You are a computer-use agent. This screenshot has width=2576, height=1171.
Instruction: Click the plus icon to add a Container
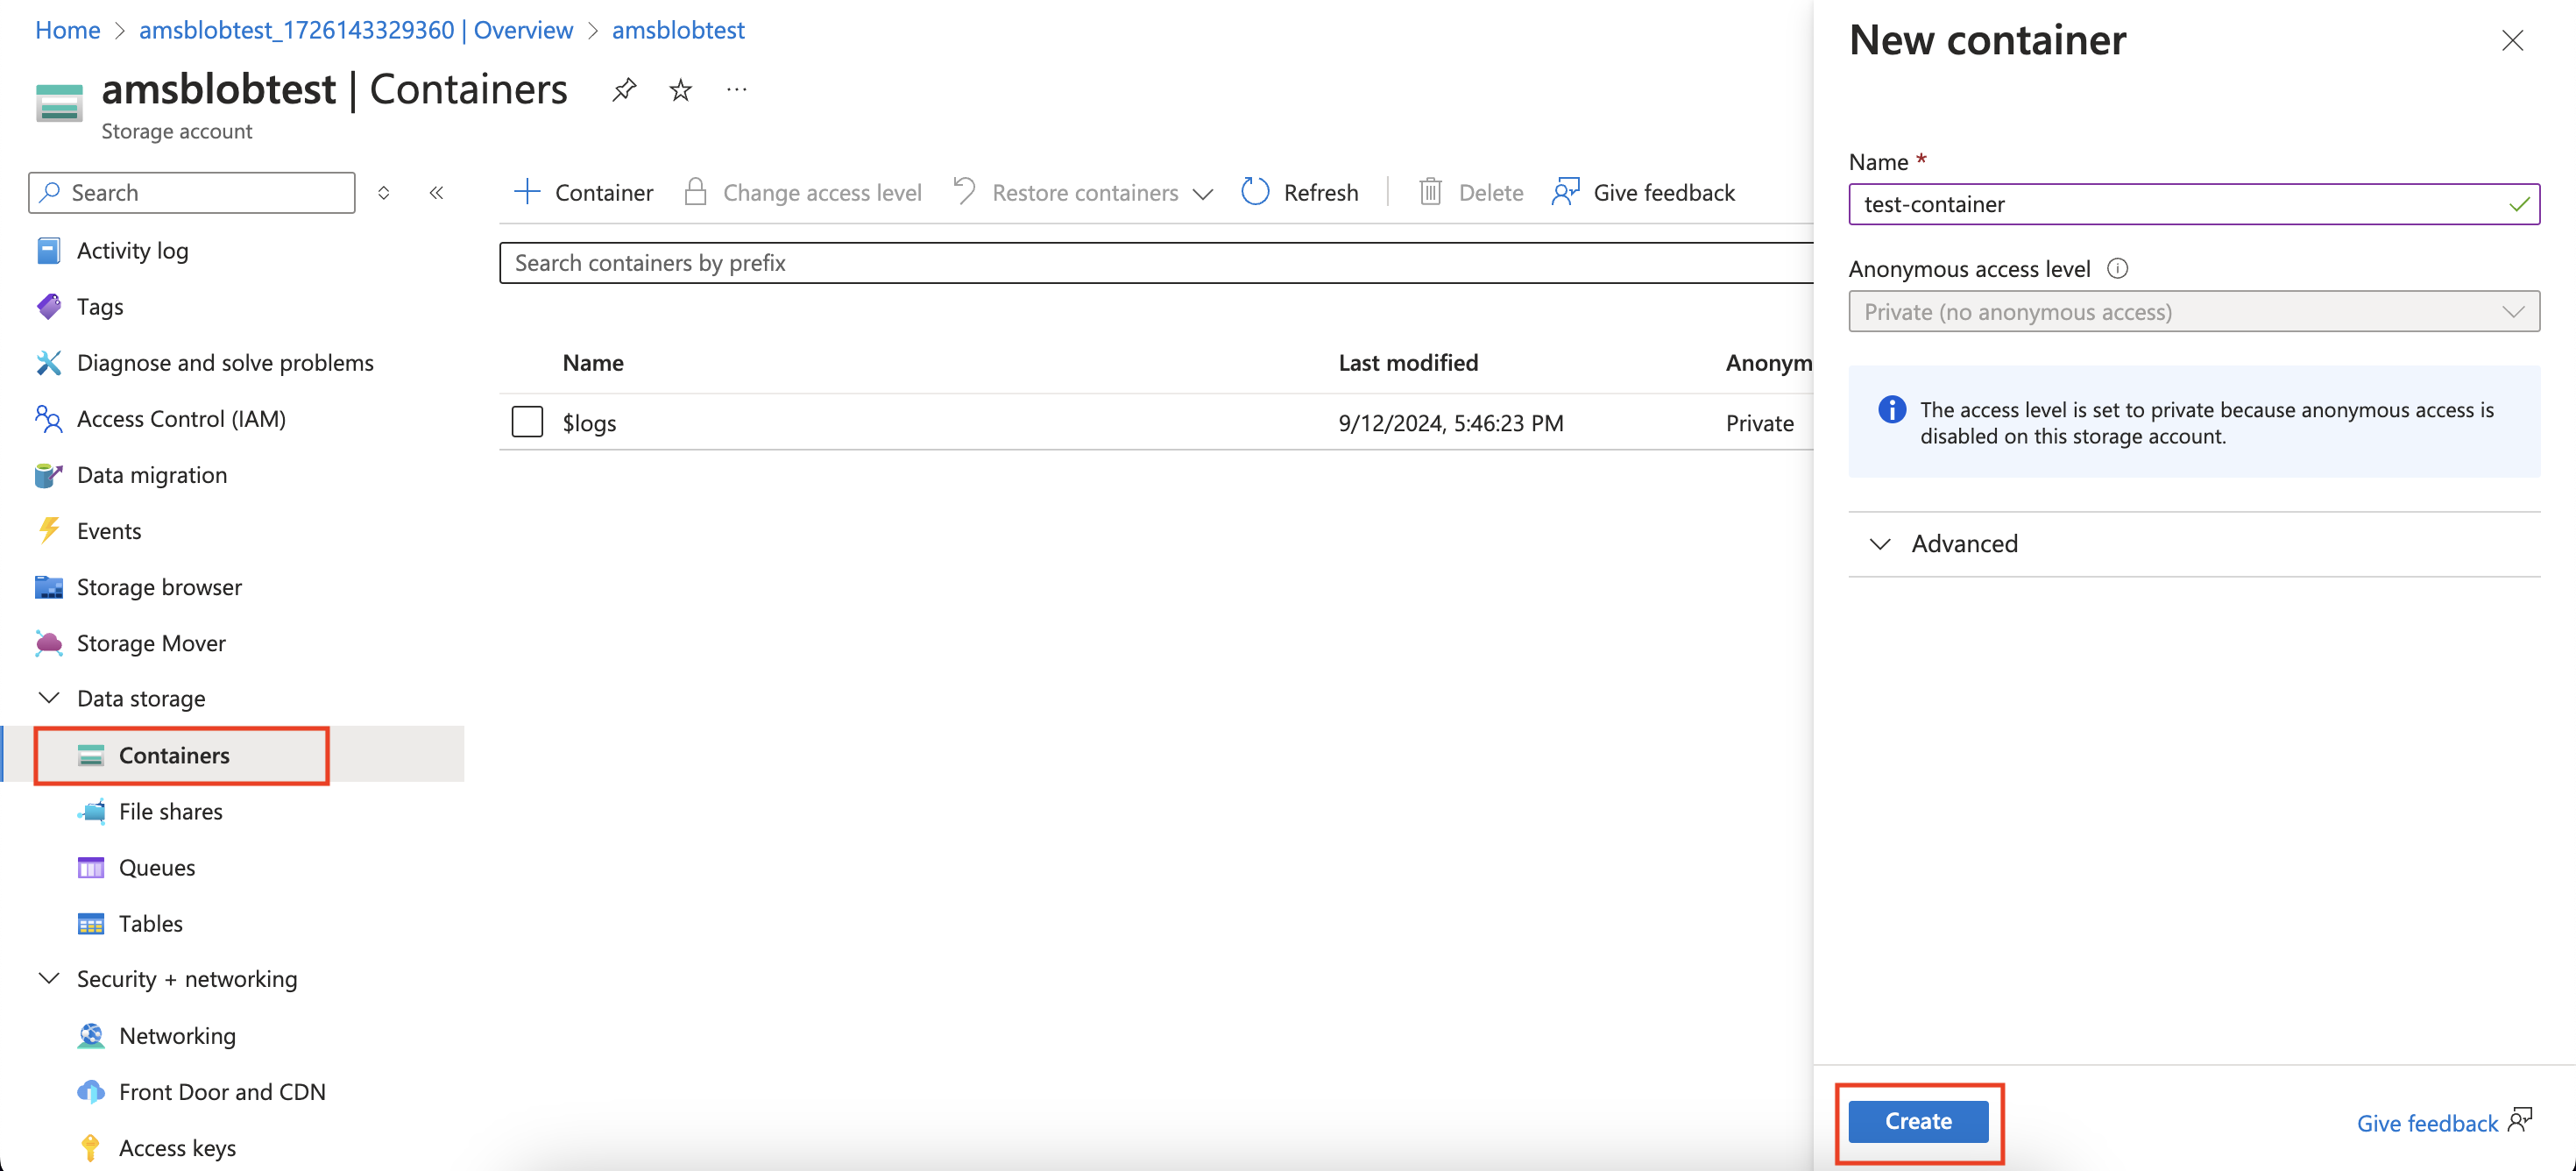(x=527, y=191)
